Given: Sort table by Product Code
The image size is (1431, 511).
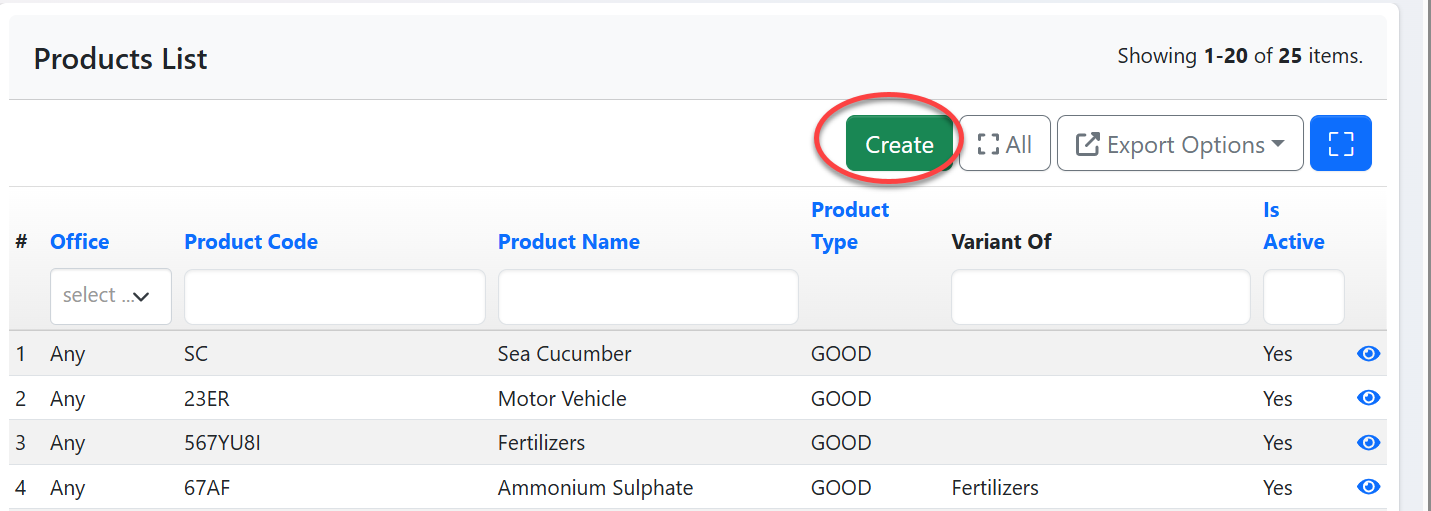Looking at the screenshot, I should pos(251,242).
